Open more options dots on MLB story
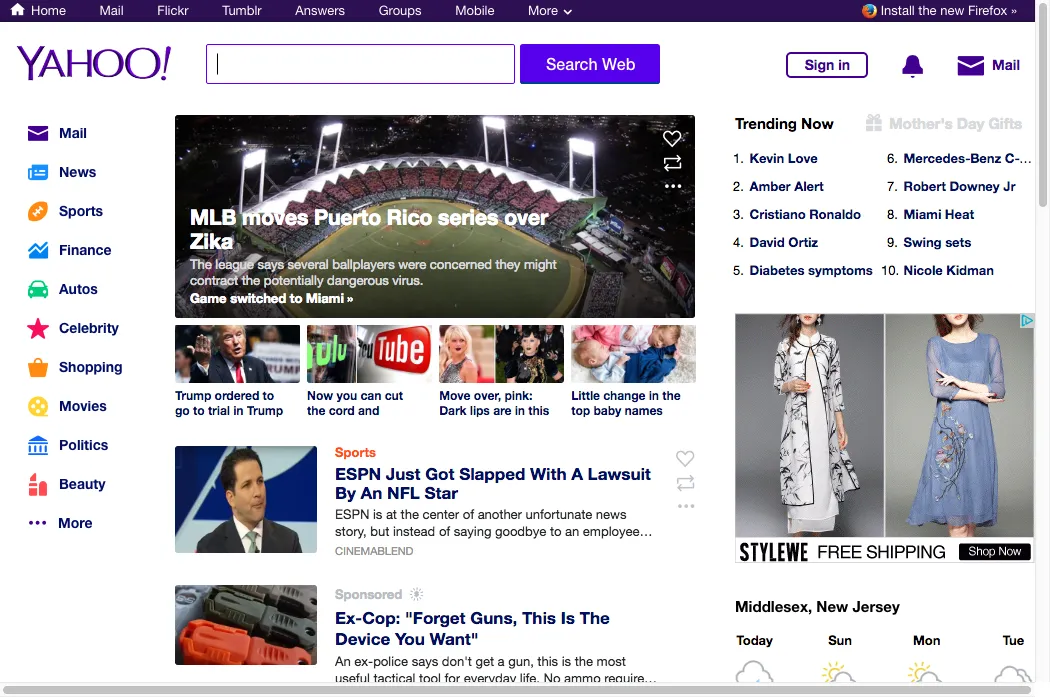This screenshot has height=697, width=1050. [x=672, y=186]
